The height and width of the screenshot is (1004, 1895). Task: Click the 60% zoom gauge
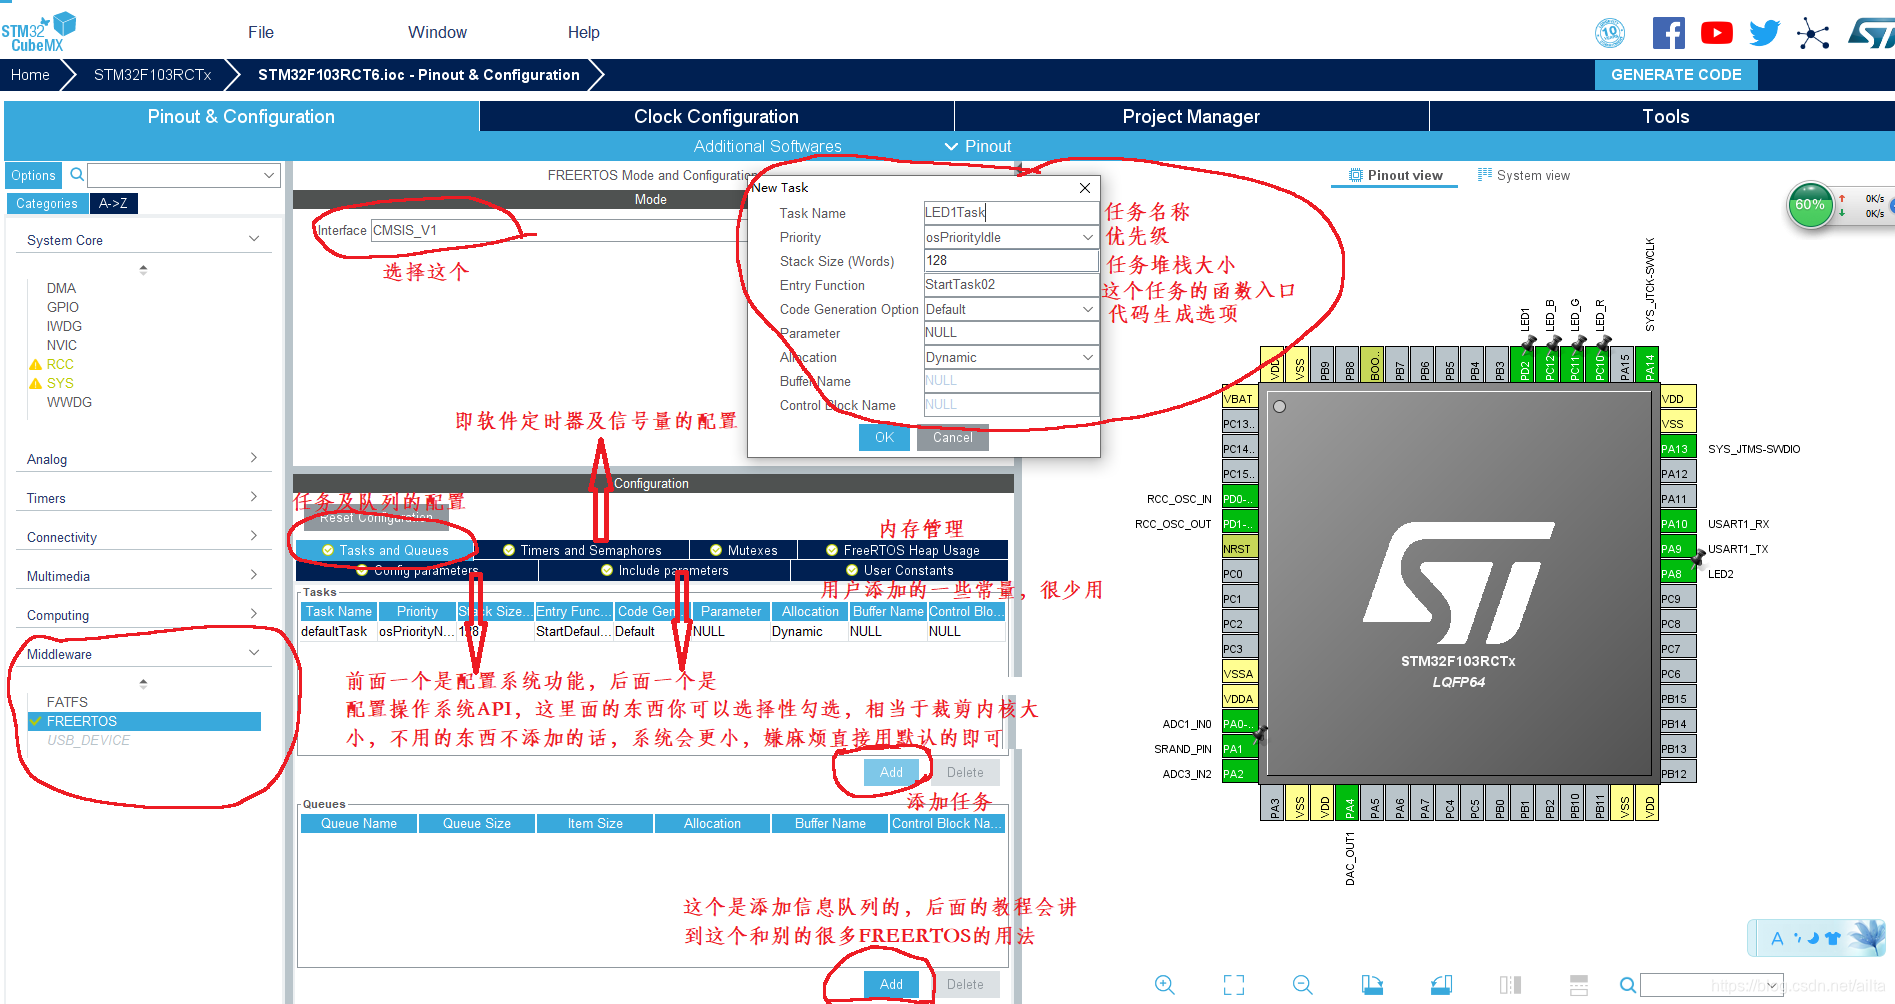pos(1810,205)
